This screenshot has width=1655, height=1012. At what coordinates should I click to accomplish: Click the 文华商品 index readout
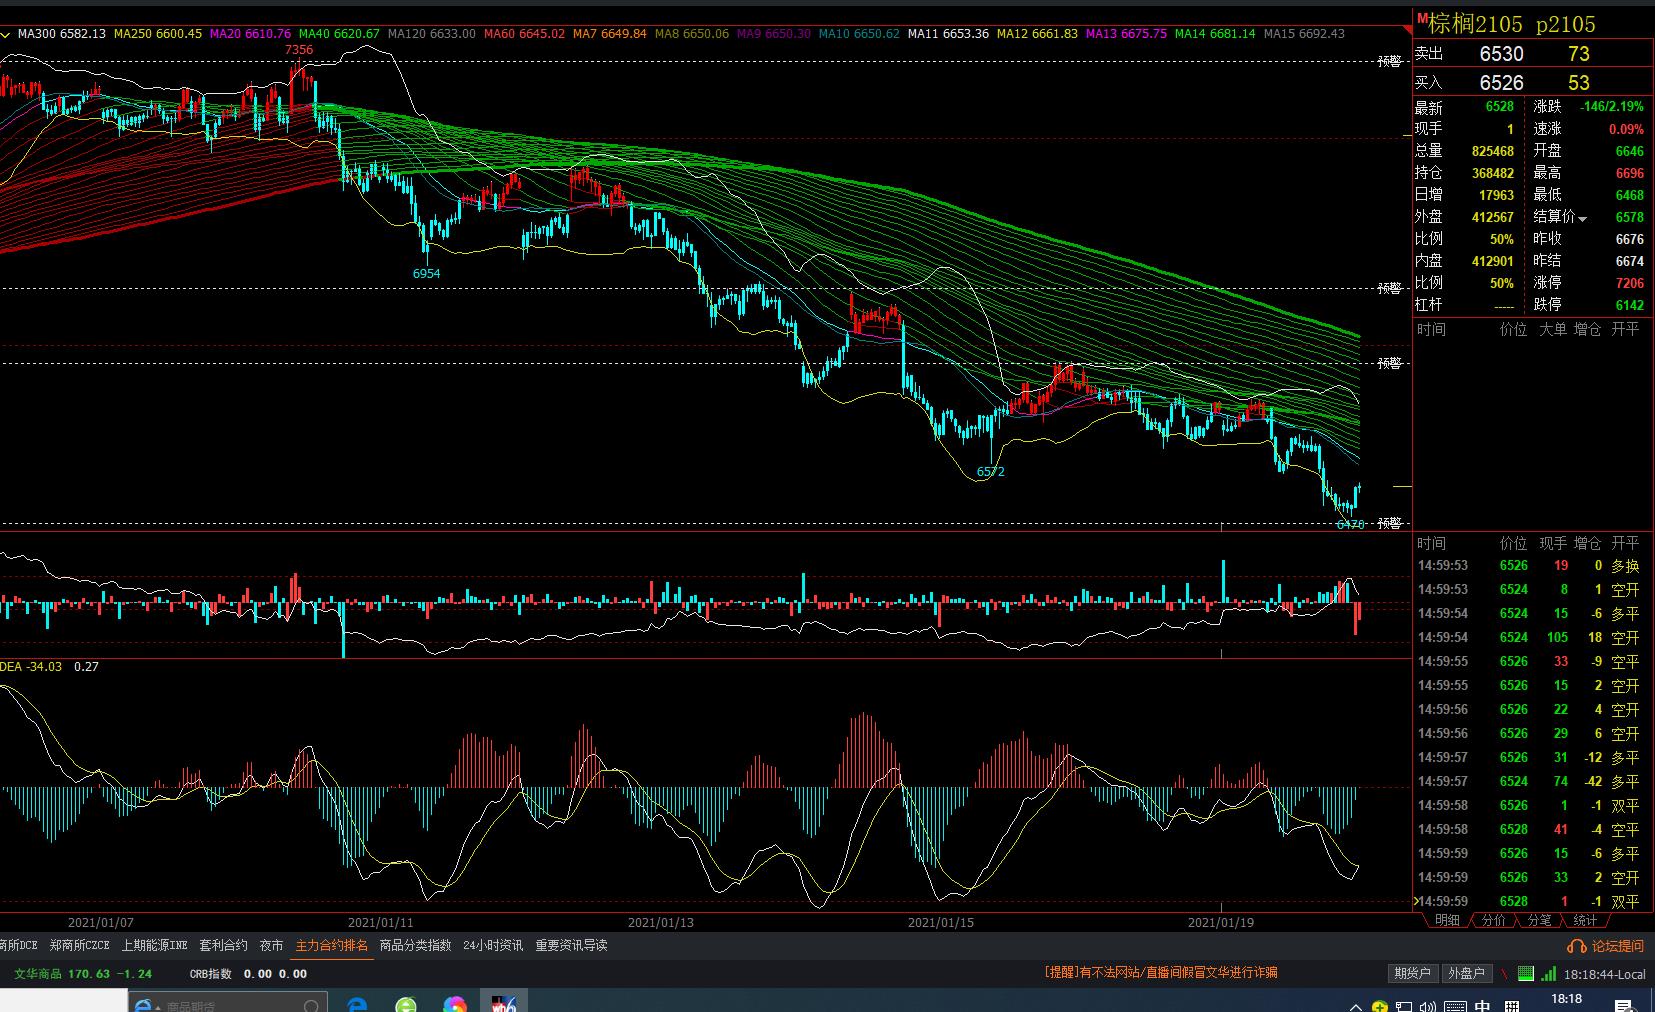click(83, 974)
